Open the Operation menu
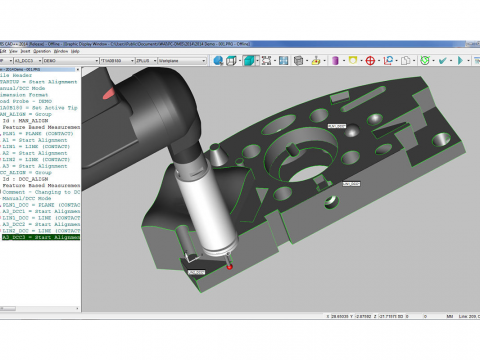Viewport: 480px width, 360px height. (x=42, y=51)
